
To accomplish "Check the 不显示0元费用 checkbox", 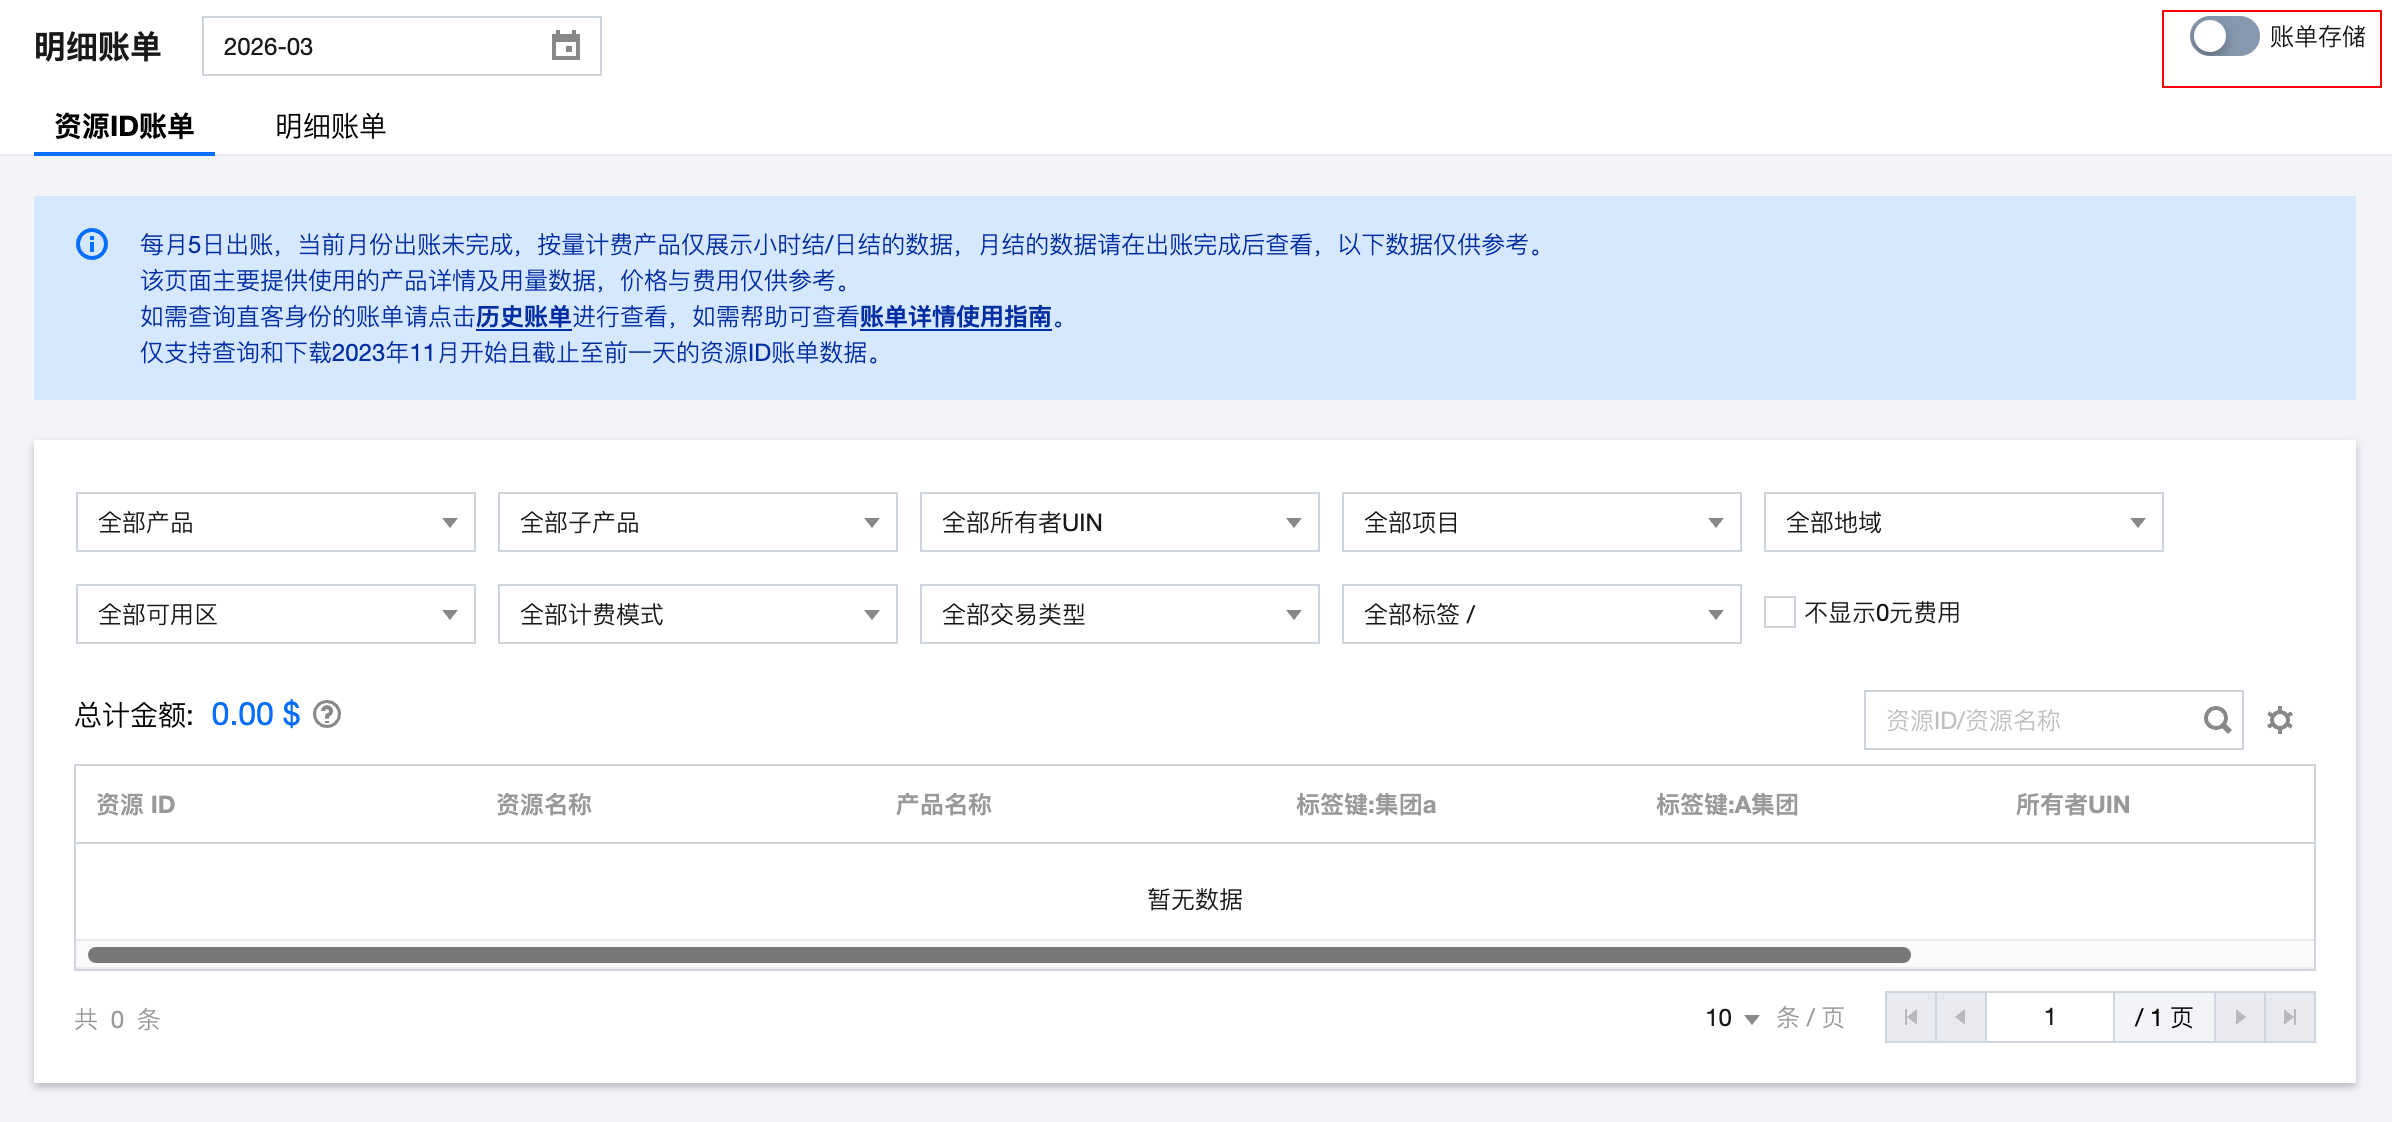I will pos(1779,612).
